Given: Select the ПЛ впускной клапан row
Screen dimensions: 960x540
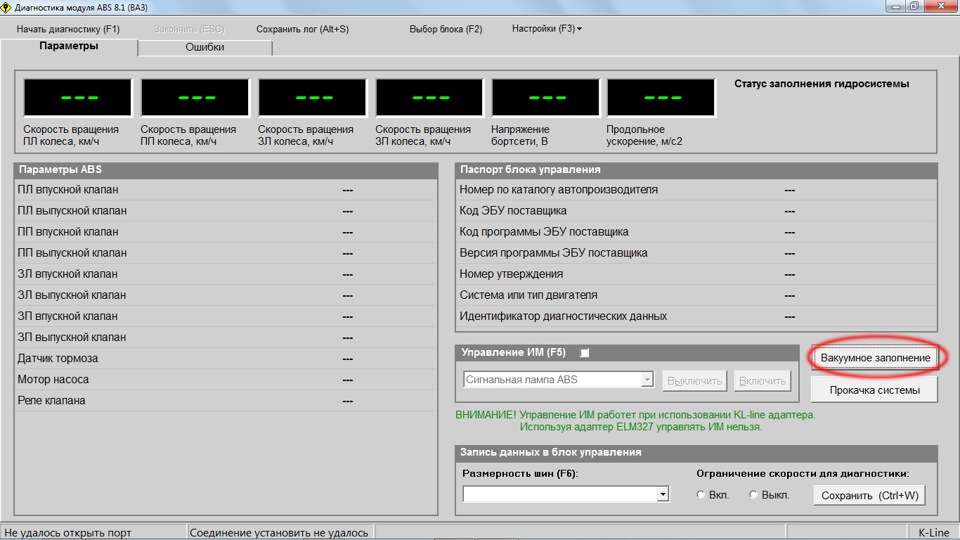Looking at the screenshot, I should point(227,190).
